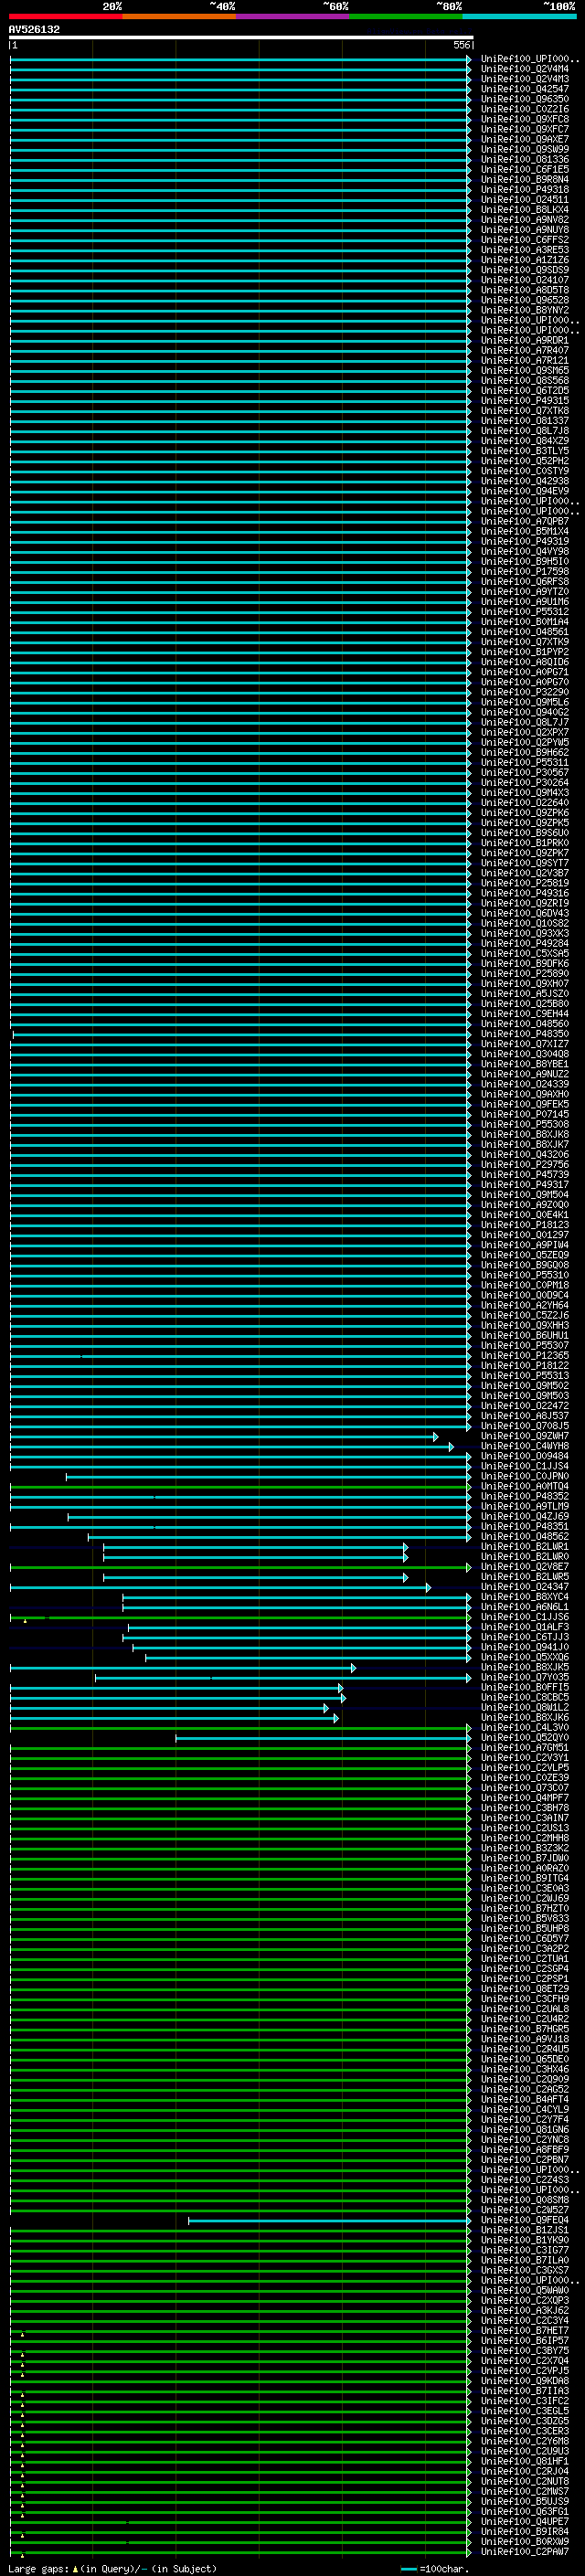The image size is (585, 2576).
Task: Click the yellow gap marker in C1JJS6 row
Action: pyautogui.click(x=25, y=1619)
